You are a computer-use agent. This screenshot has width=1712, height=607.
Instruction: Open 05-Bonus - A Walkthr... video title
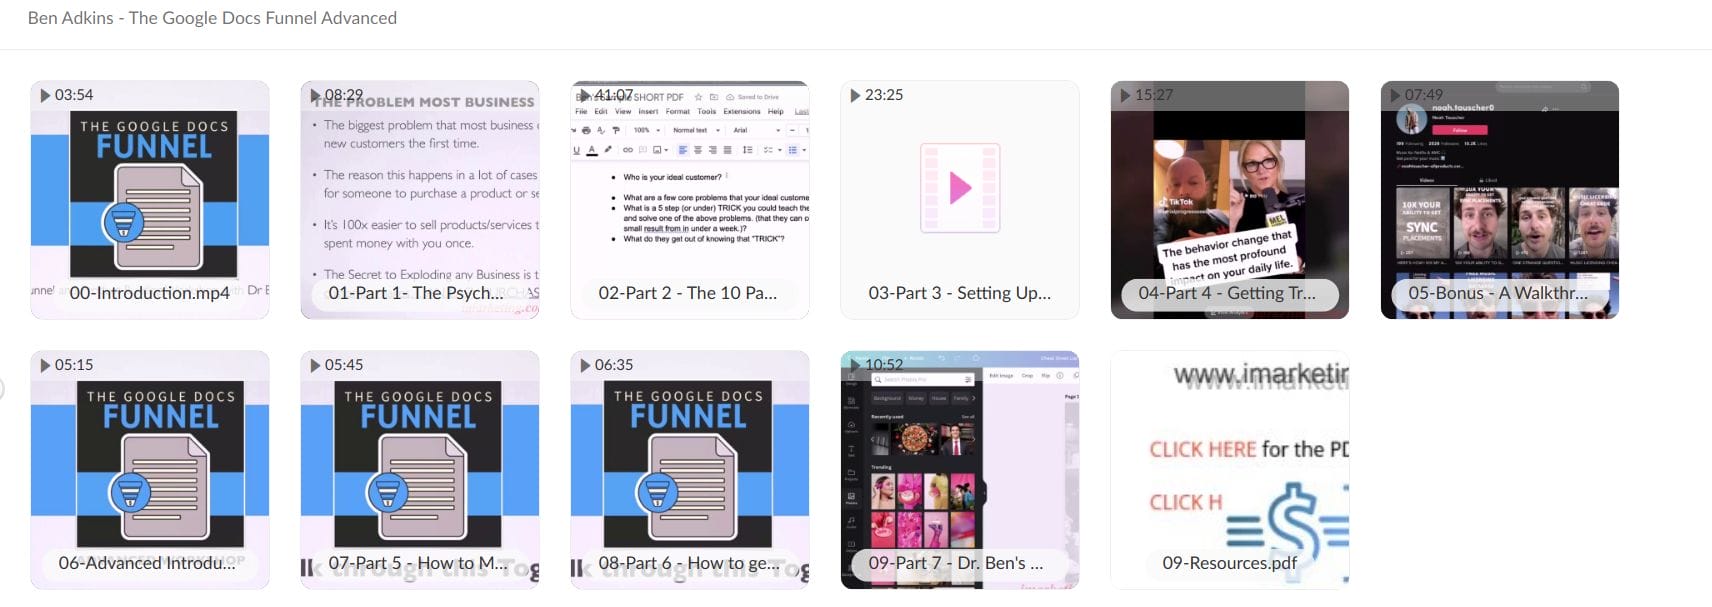(x=1497, y=293)
